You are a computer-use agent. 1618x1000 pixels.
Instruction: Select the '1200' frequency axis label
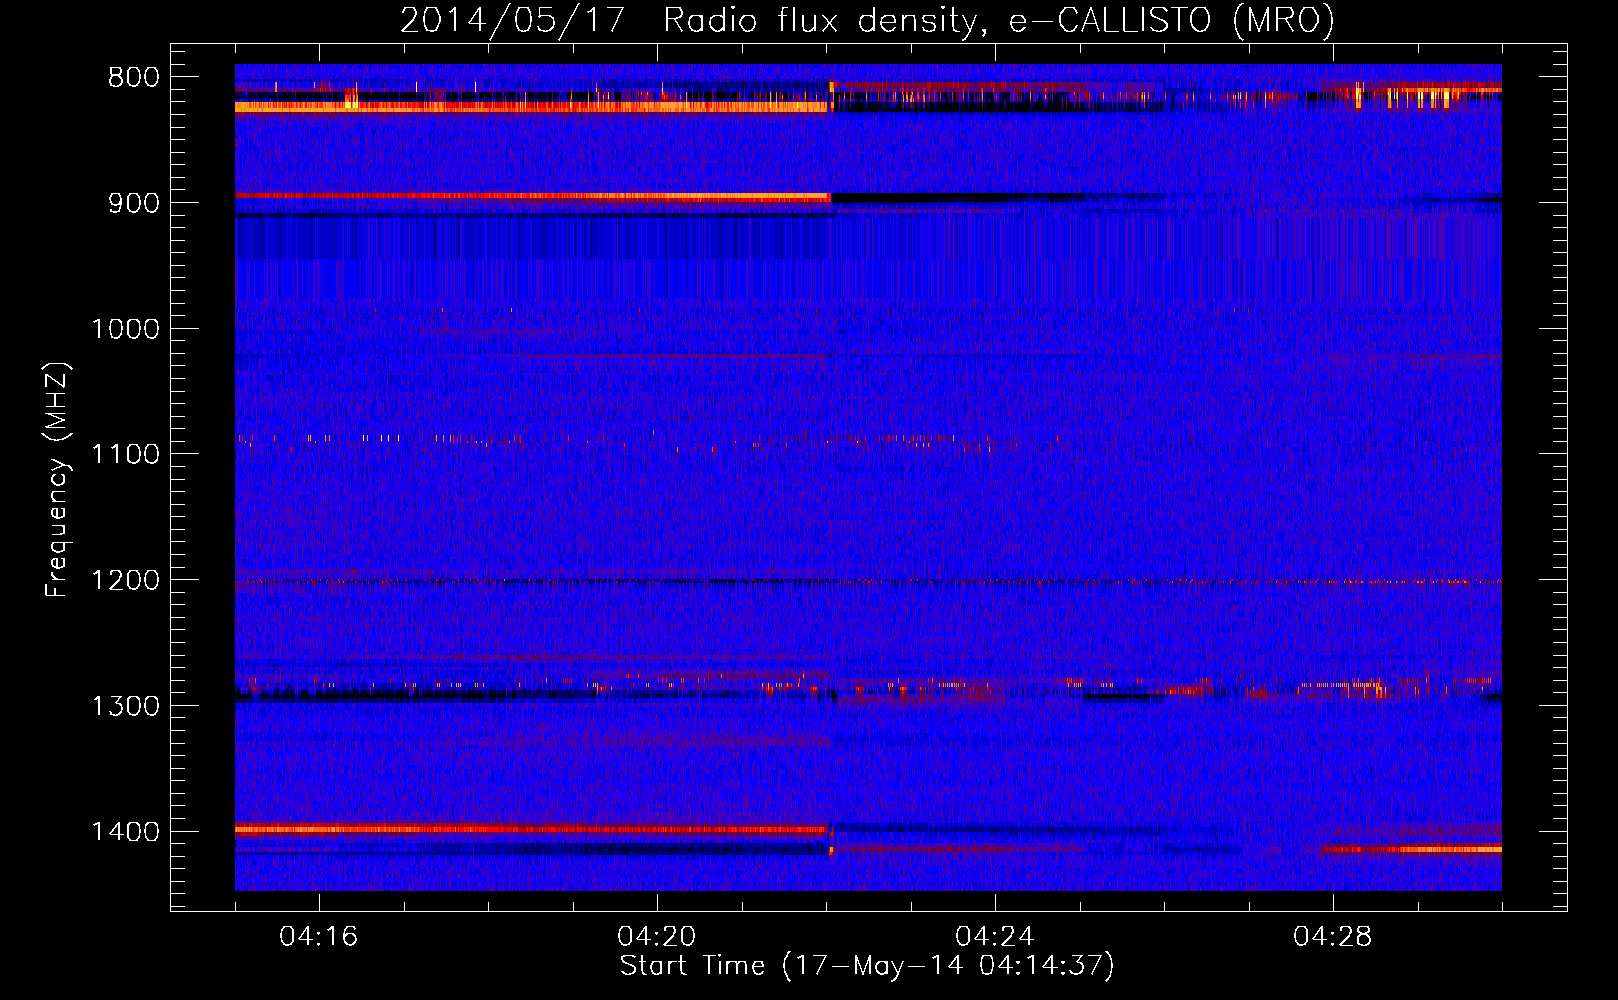point(125,580)
